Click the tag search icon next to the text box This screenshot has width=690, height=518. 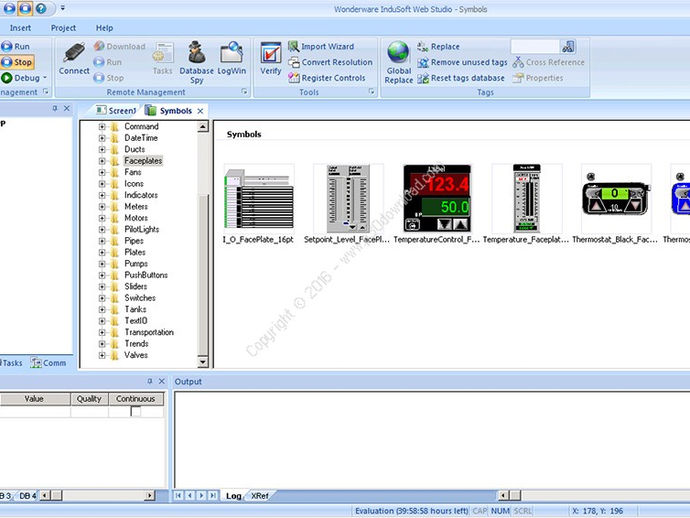(568, 46)
